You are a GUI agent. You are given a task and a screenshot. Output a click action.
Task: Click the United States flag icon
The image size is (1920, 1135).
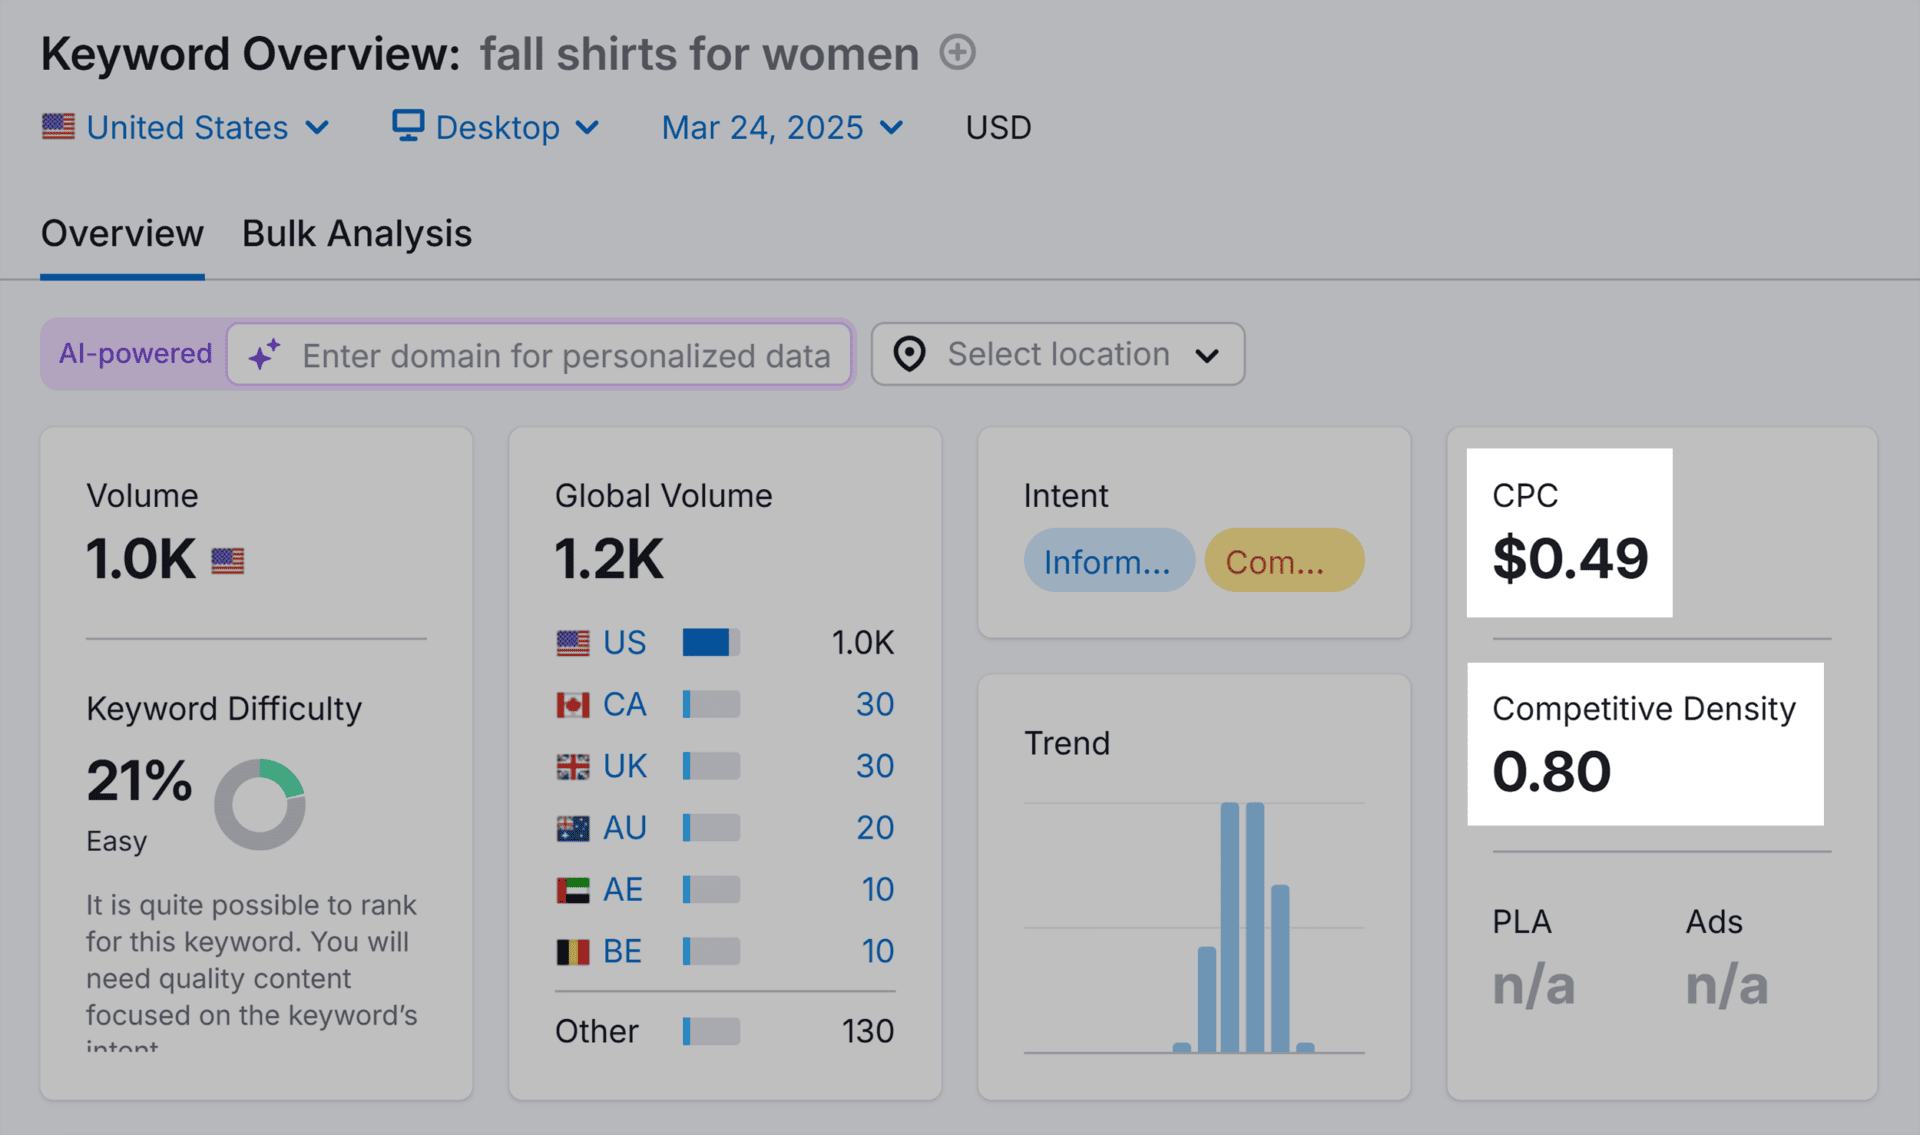point(58,127)
